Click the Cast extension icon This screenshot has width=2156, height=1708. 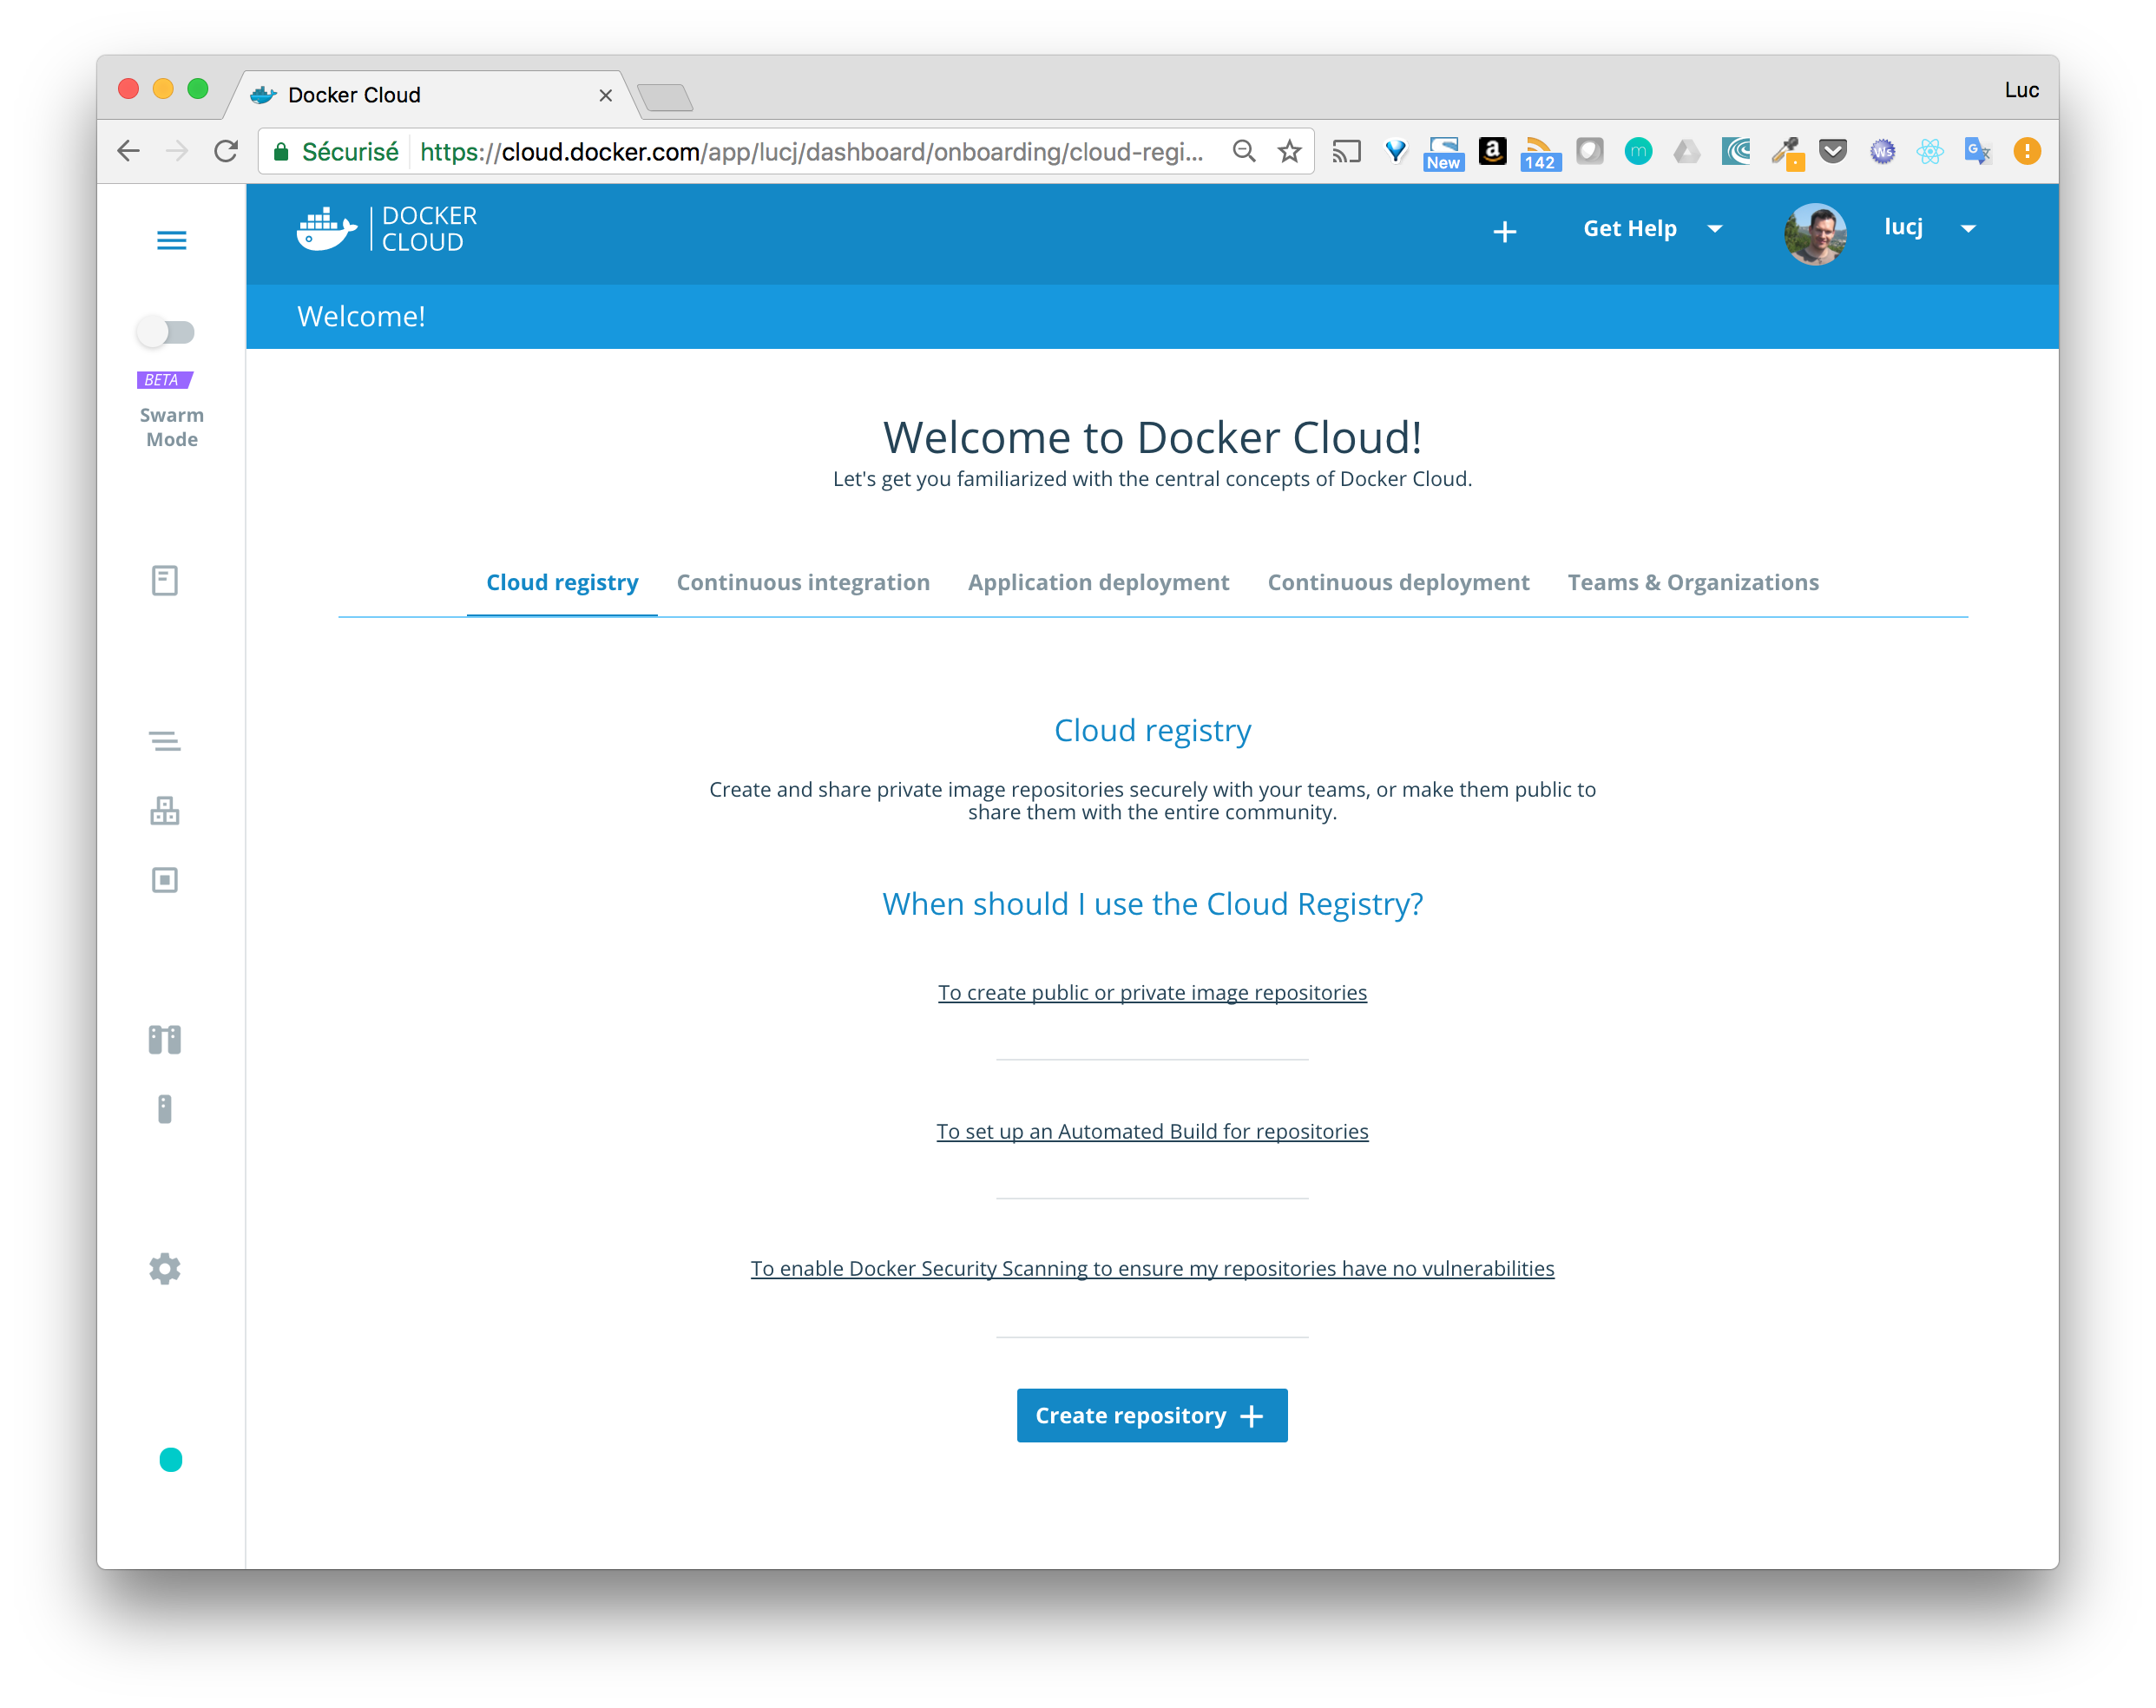click(1346, 152)
